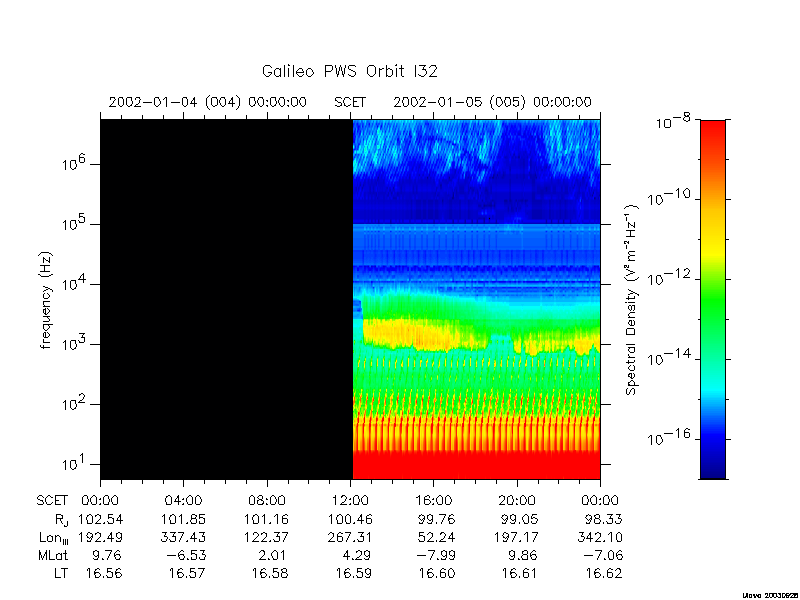This screenshot has width=800, height=600.
Task: Click the date label '2002-01-04 (004) 00:00:00'
Action: (208, 102)
